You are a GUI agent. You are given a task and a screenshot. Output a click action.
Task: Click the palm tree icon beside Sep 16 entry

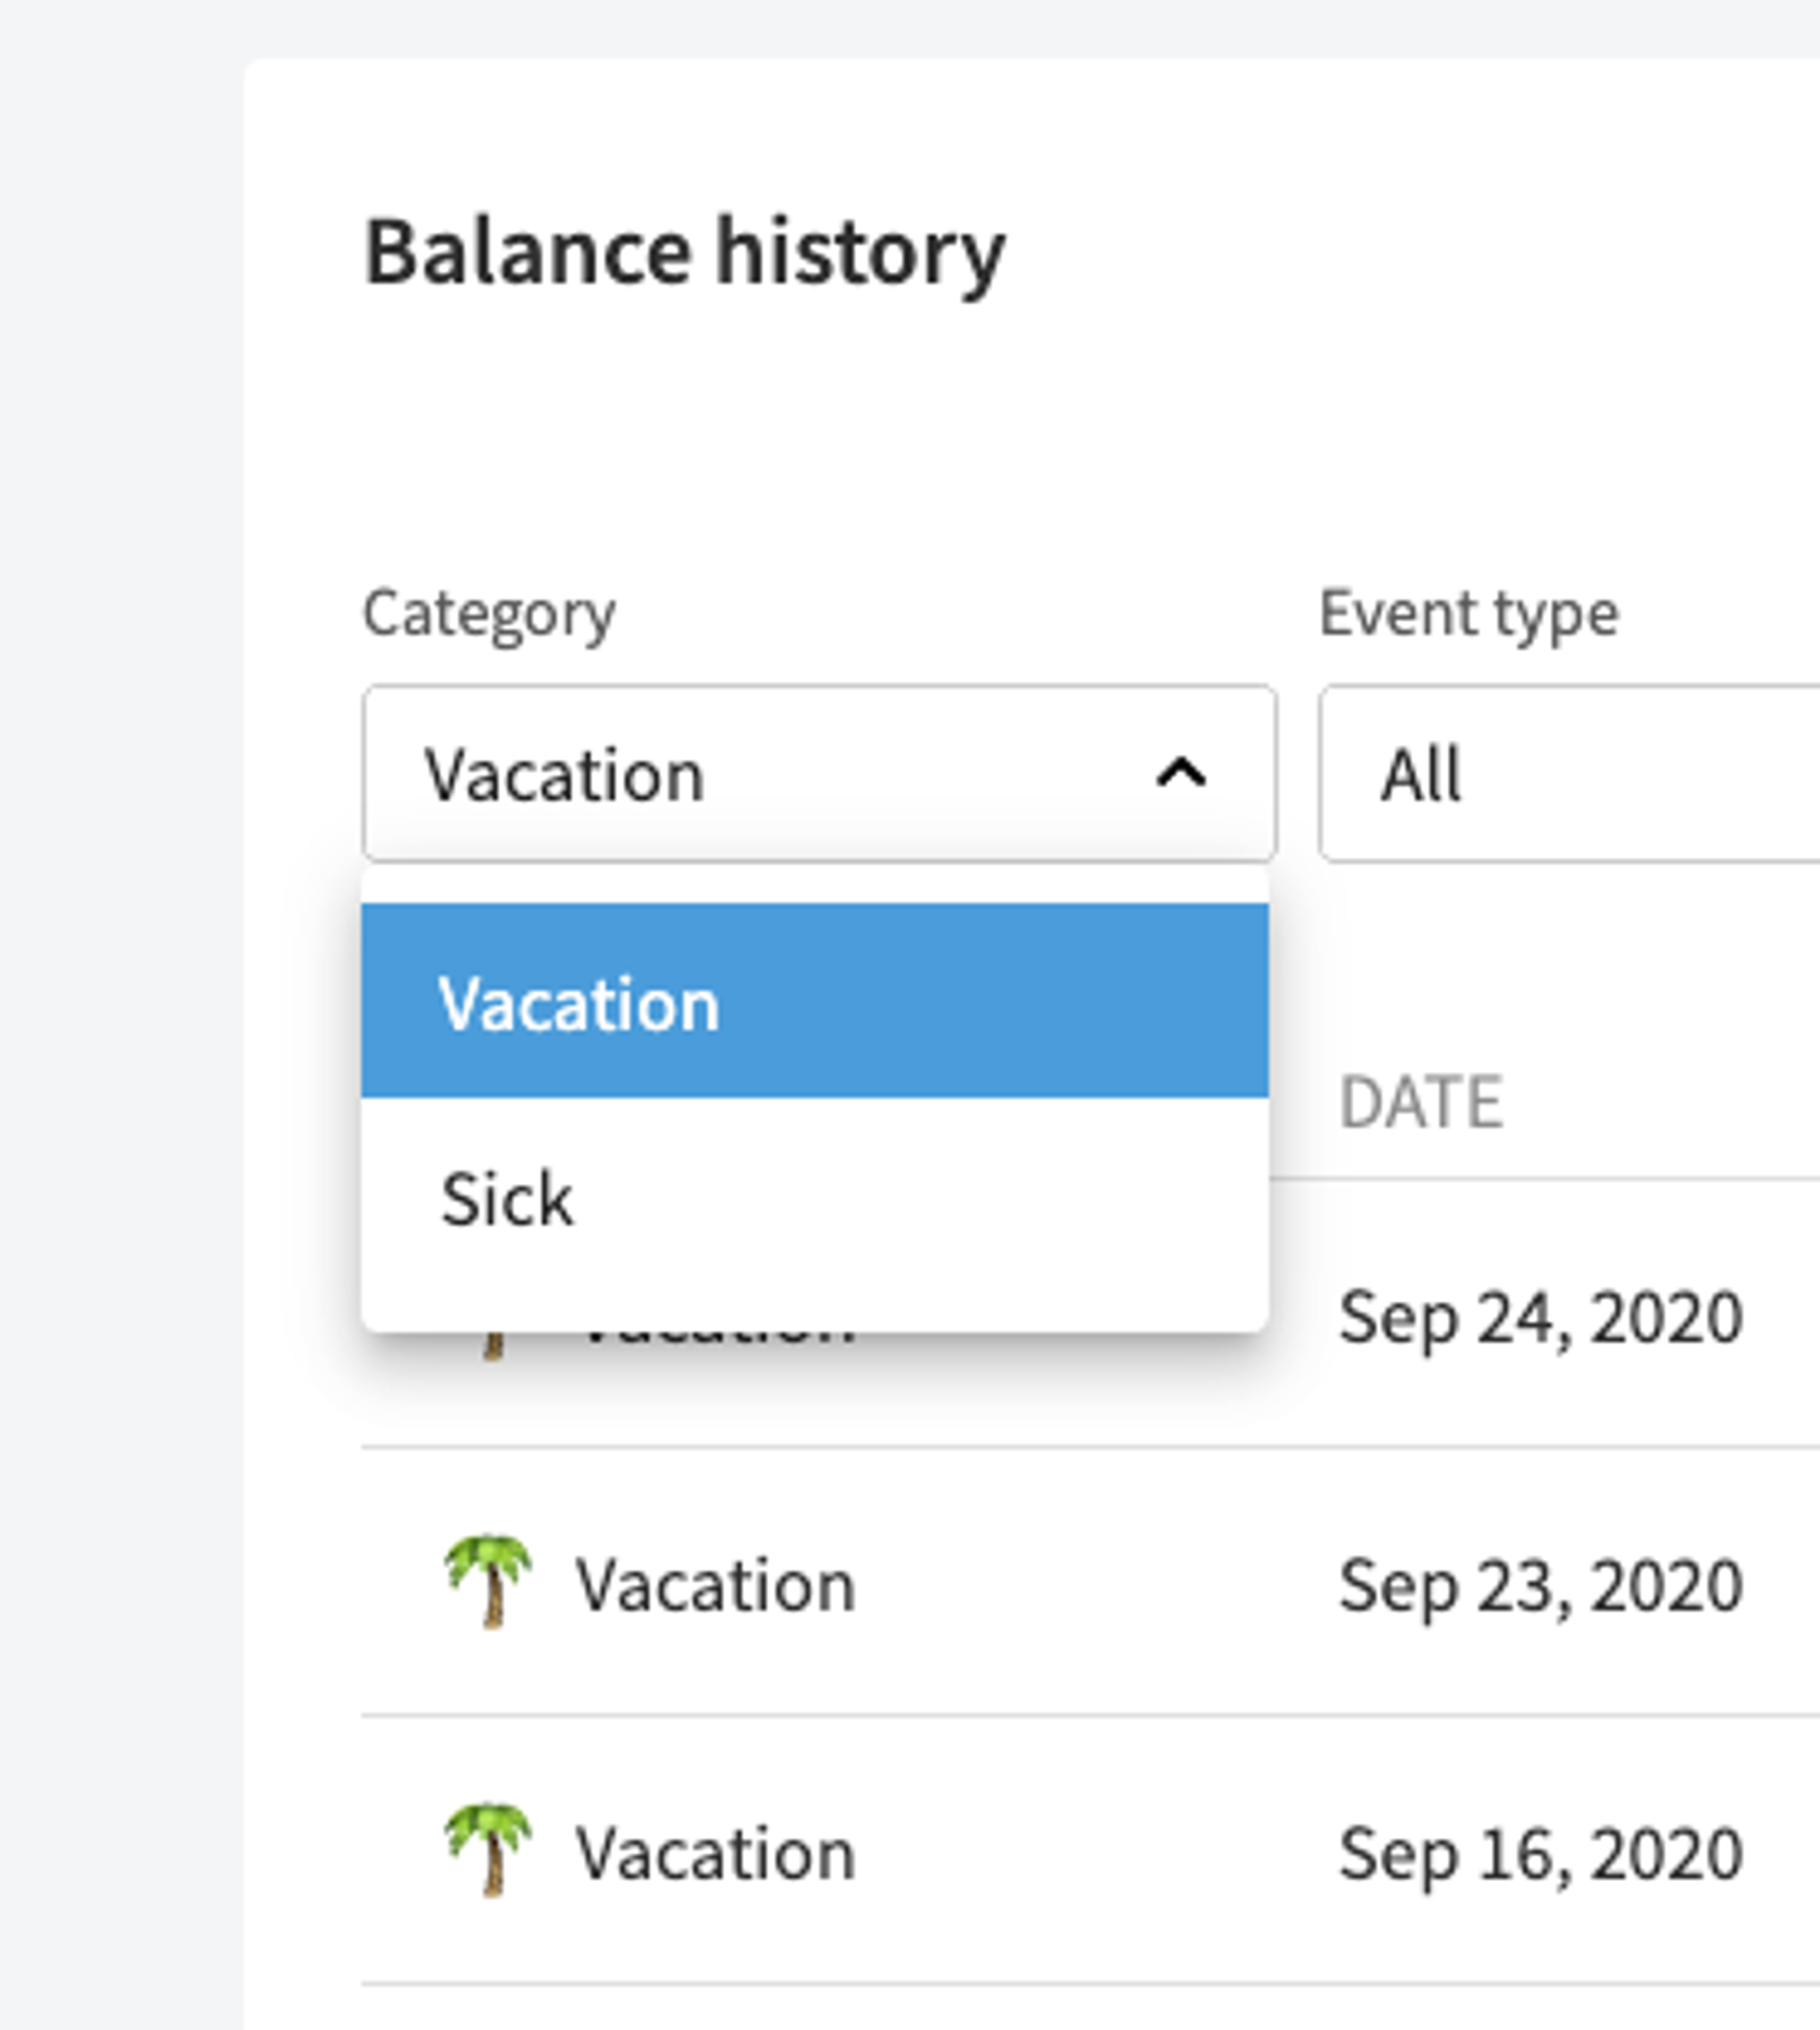click(488, 1850)
